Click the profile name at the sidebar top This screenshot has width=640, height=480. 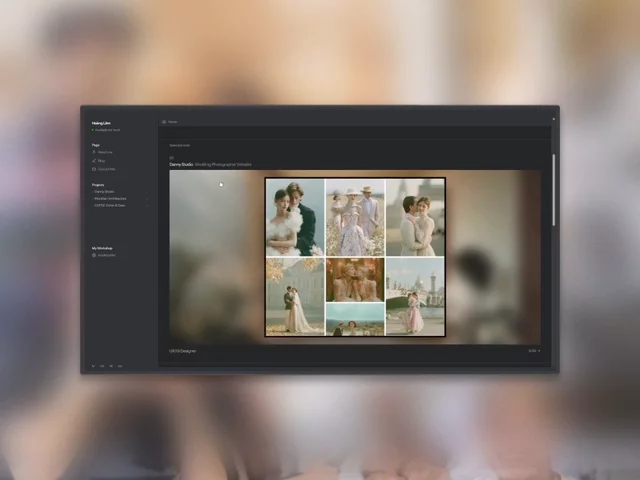click(x=101, y=123)
